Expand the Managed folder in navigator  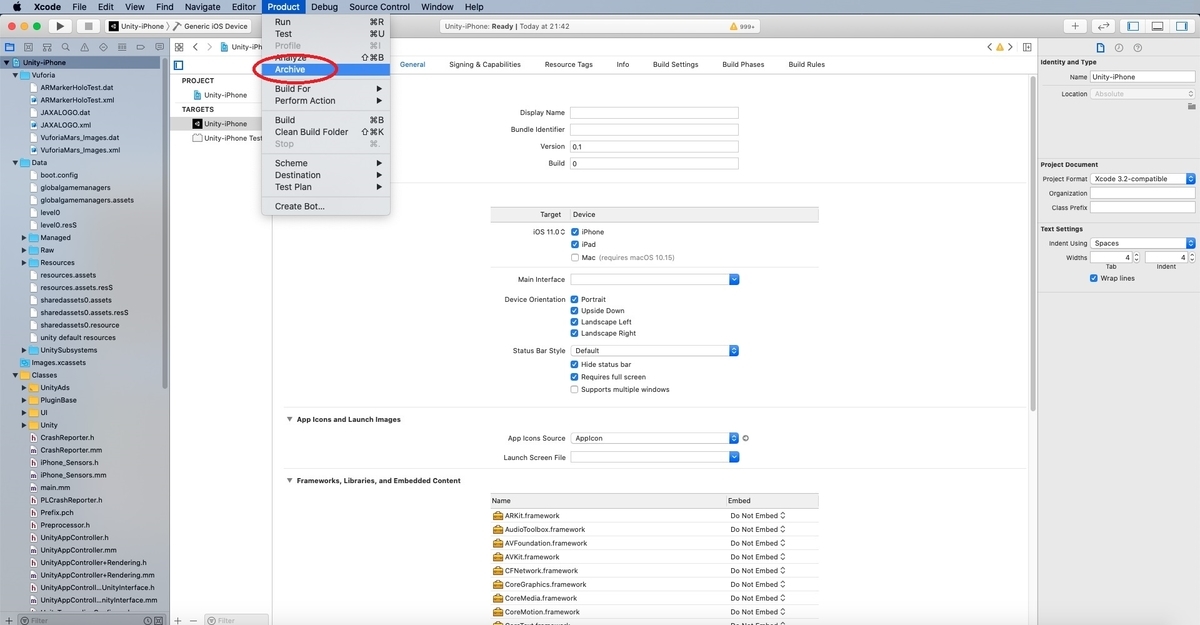[x=24, y=238]
